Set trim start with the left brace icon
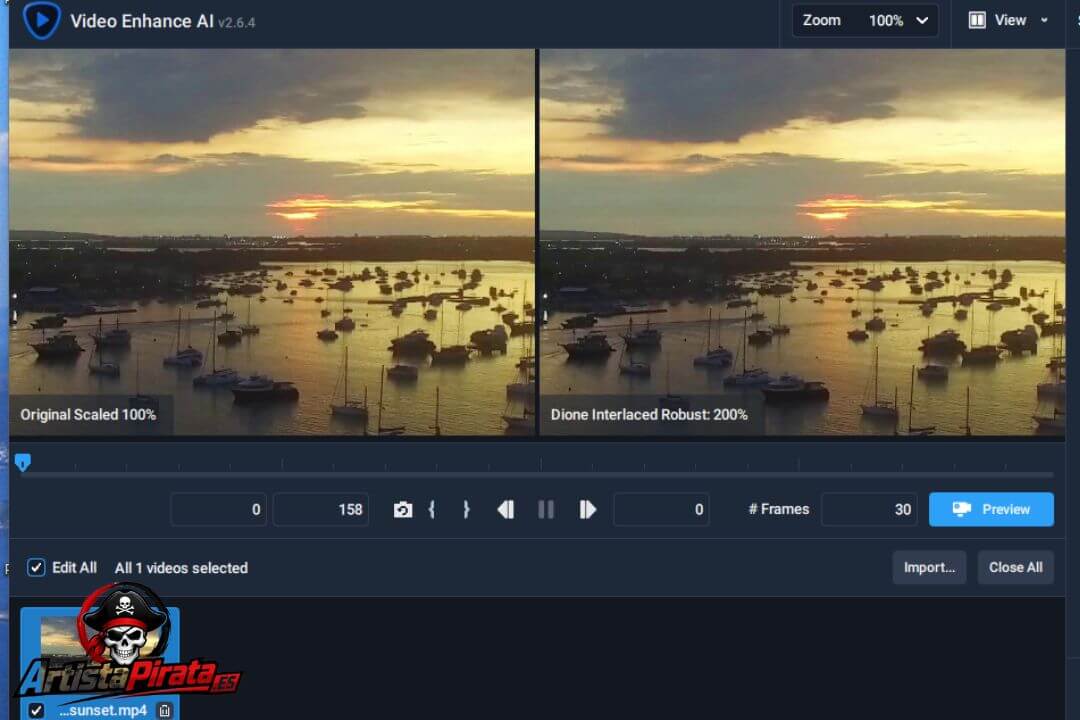This screenshot has height=720, width=1080. tap(432, 510)
